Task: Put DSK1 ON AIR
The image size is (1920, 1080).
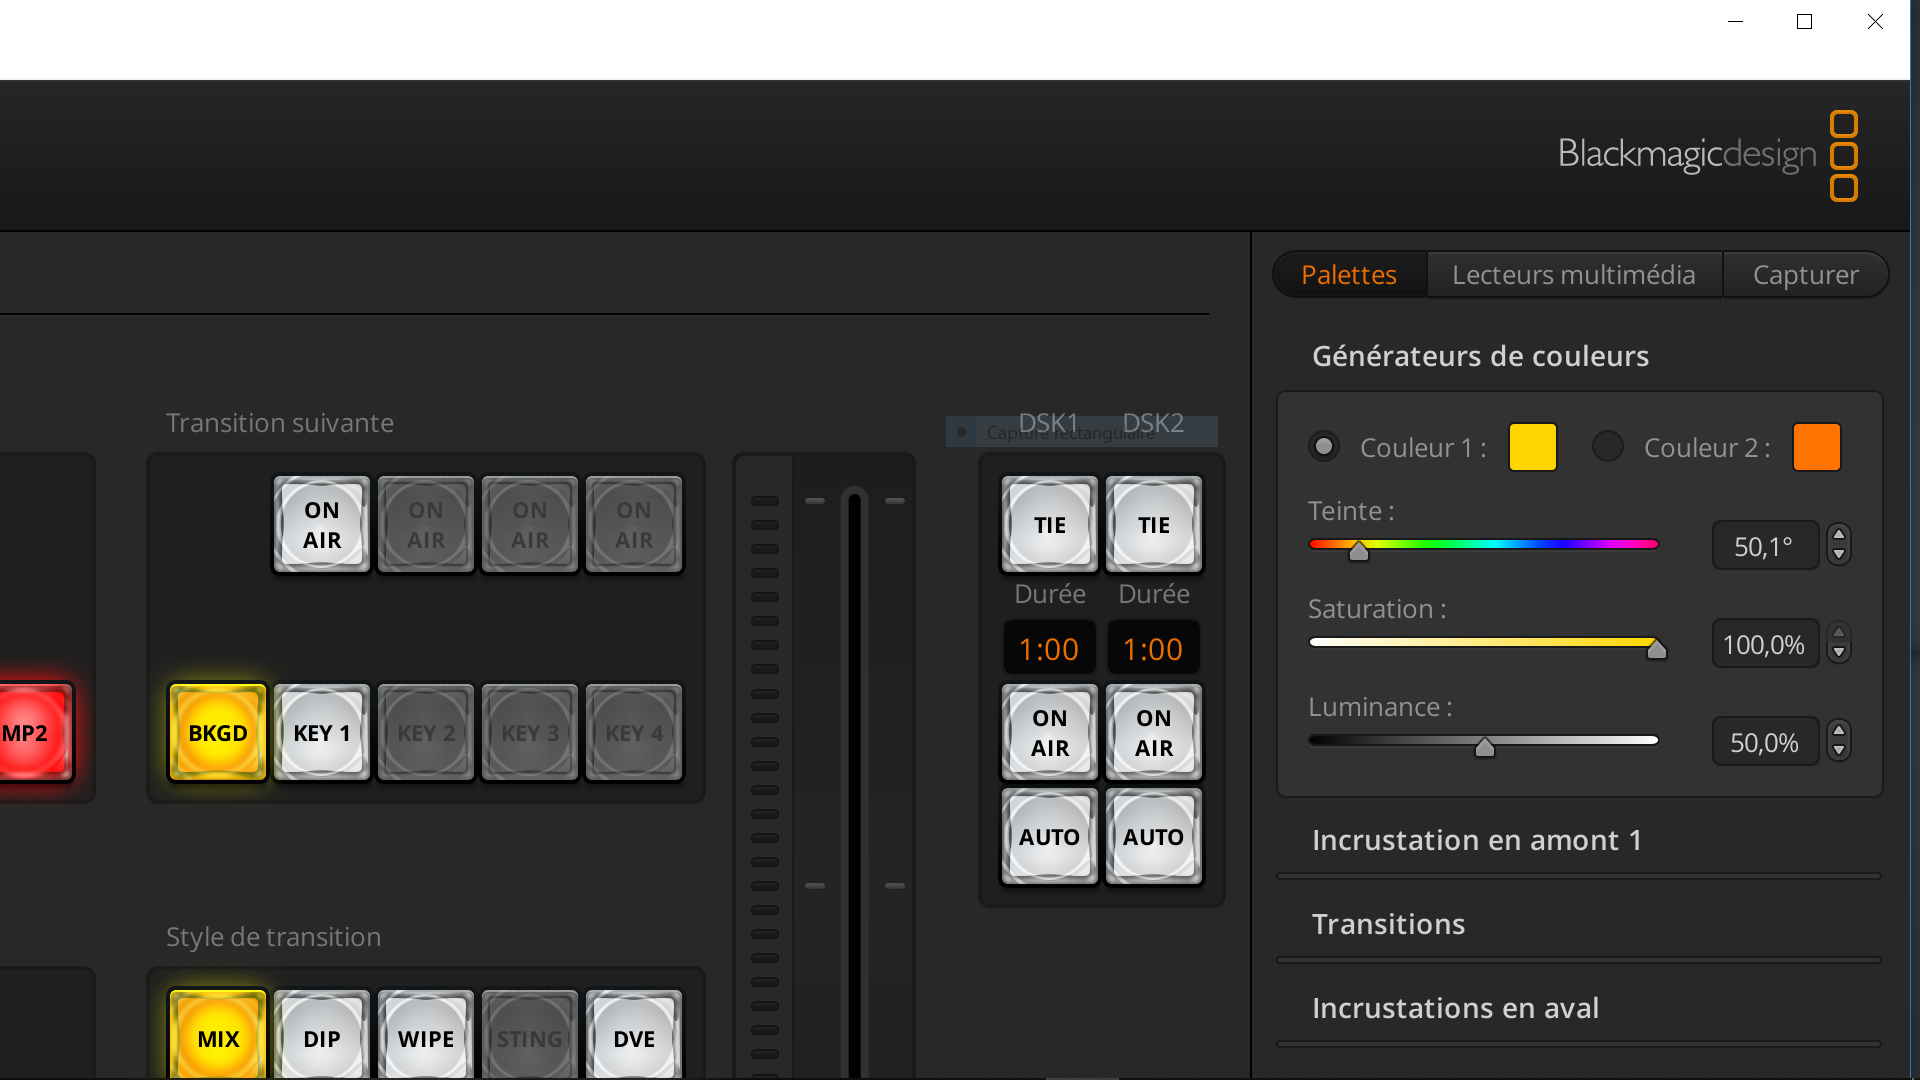Action: (1050, 733)
